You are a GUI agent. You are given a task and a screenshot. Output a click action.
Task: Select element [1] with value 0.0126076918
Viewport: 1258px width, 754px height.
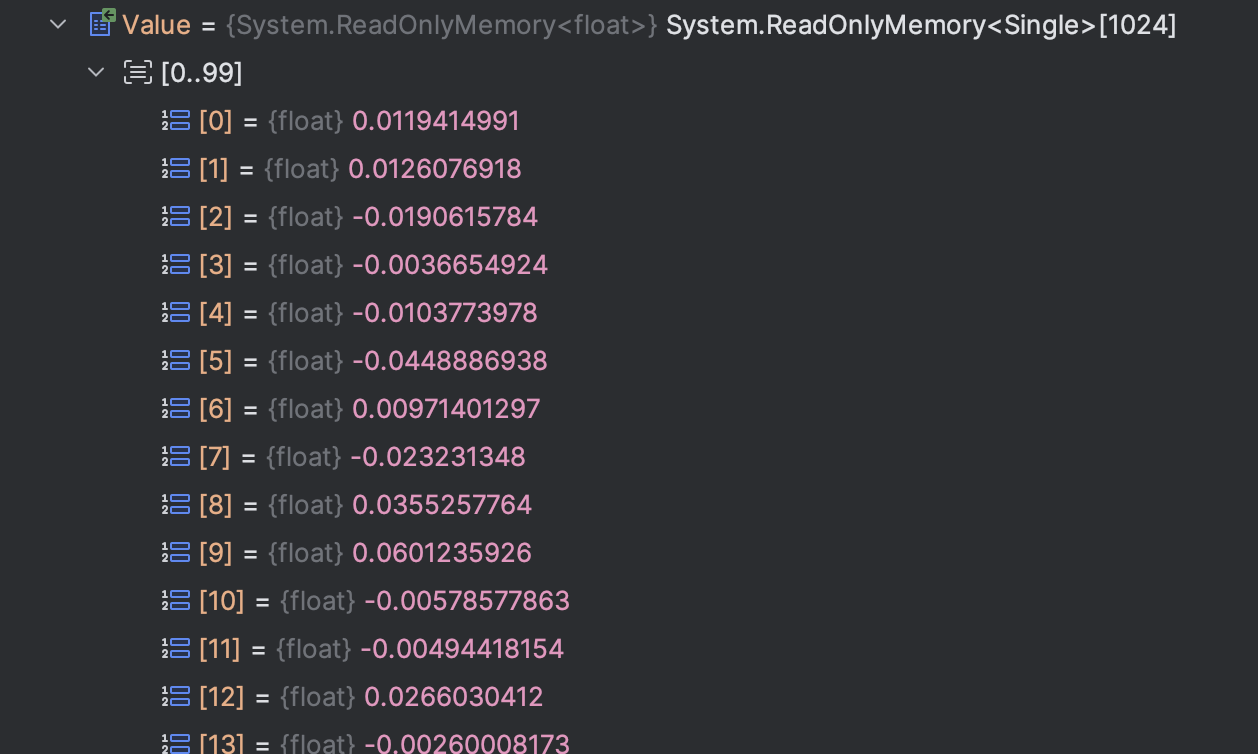tap(434, 169)
